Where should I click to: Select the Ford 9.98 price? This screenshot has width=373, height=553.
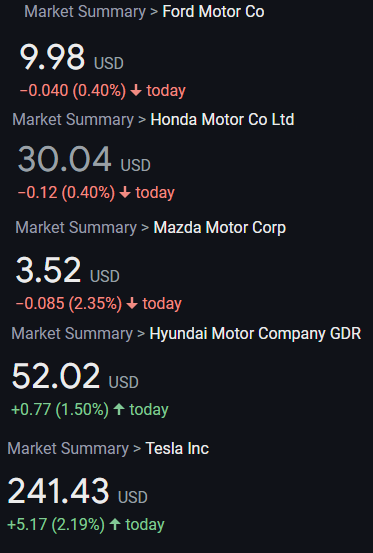(52, 57)
